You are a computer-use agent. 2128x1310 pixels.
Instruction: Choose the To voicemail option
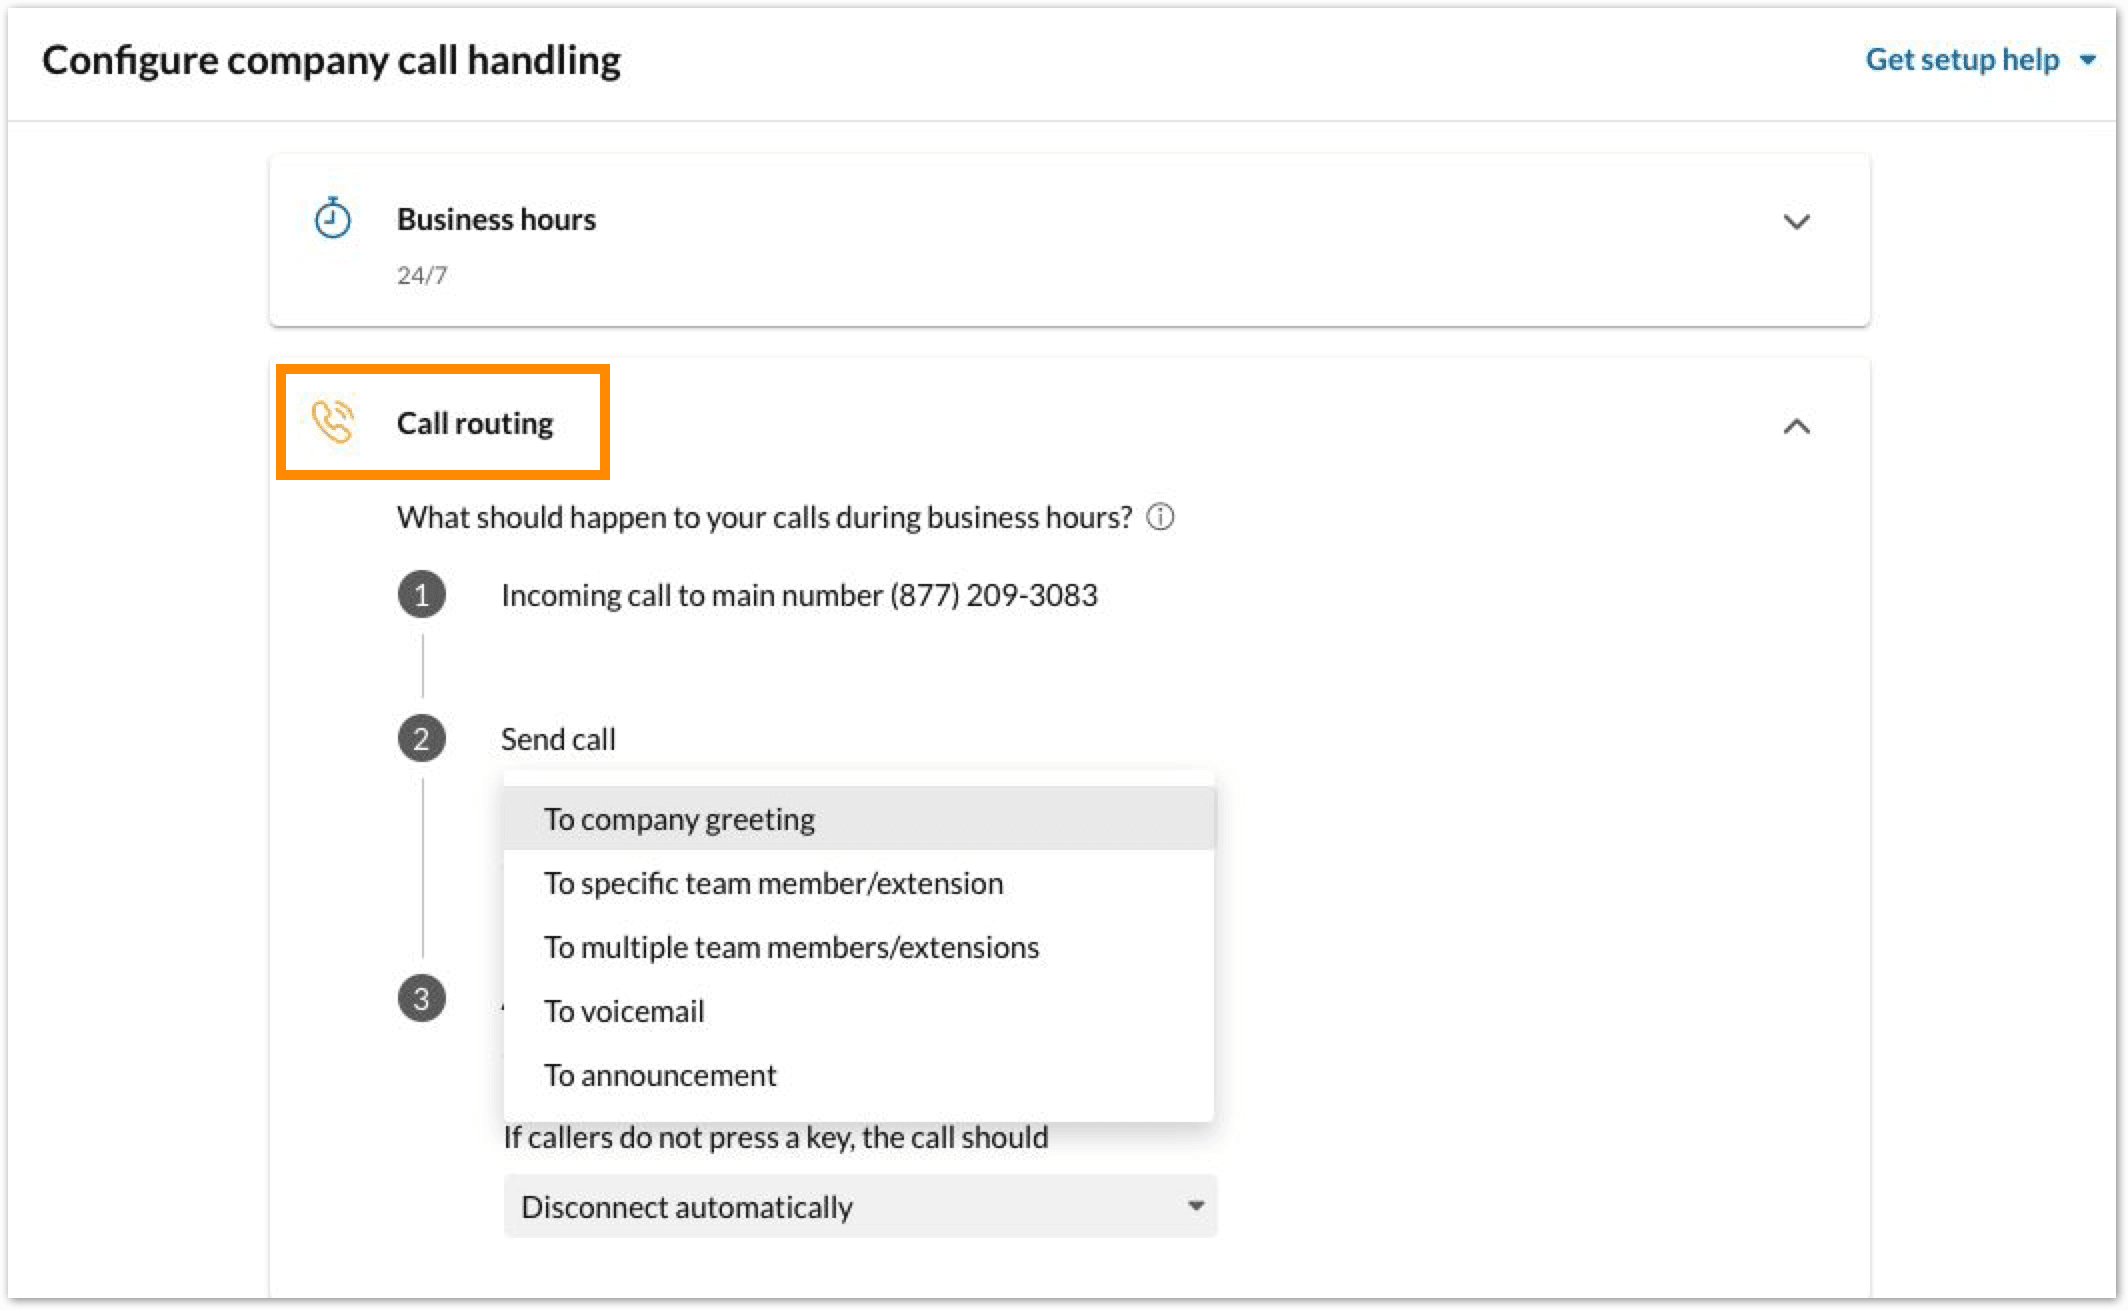point(623,1011)
